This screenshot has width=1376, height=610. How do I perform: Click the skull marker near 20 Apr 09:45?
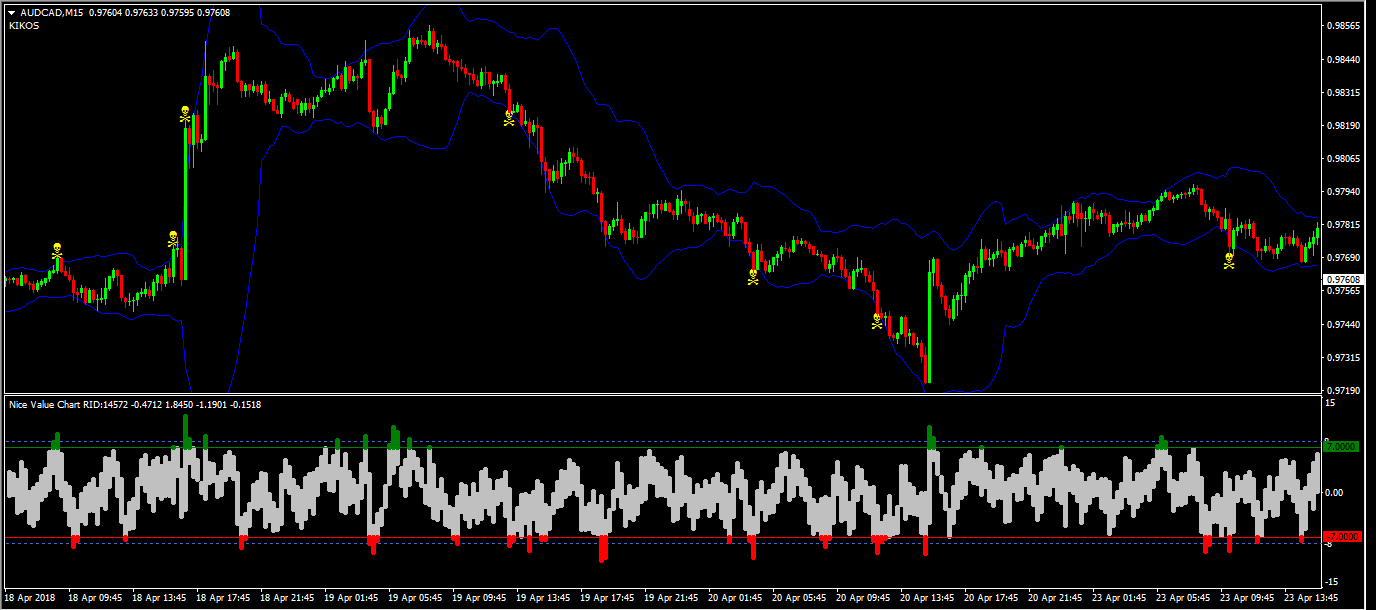(877, 321)
